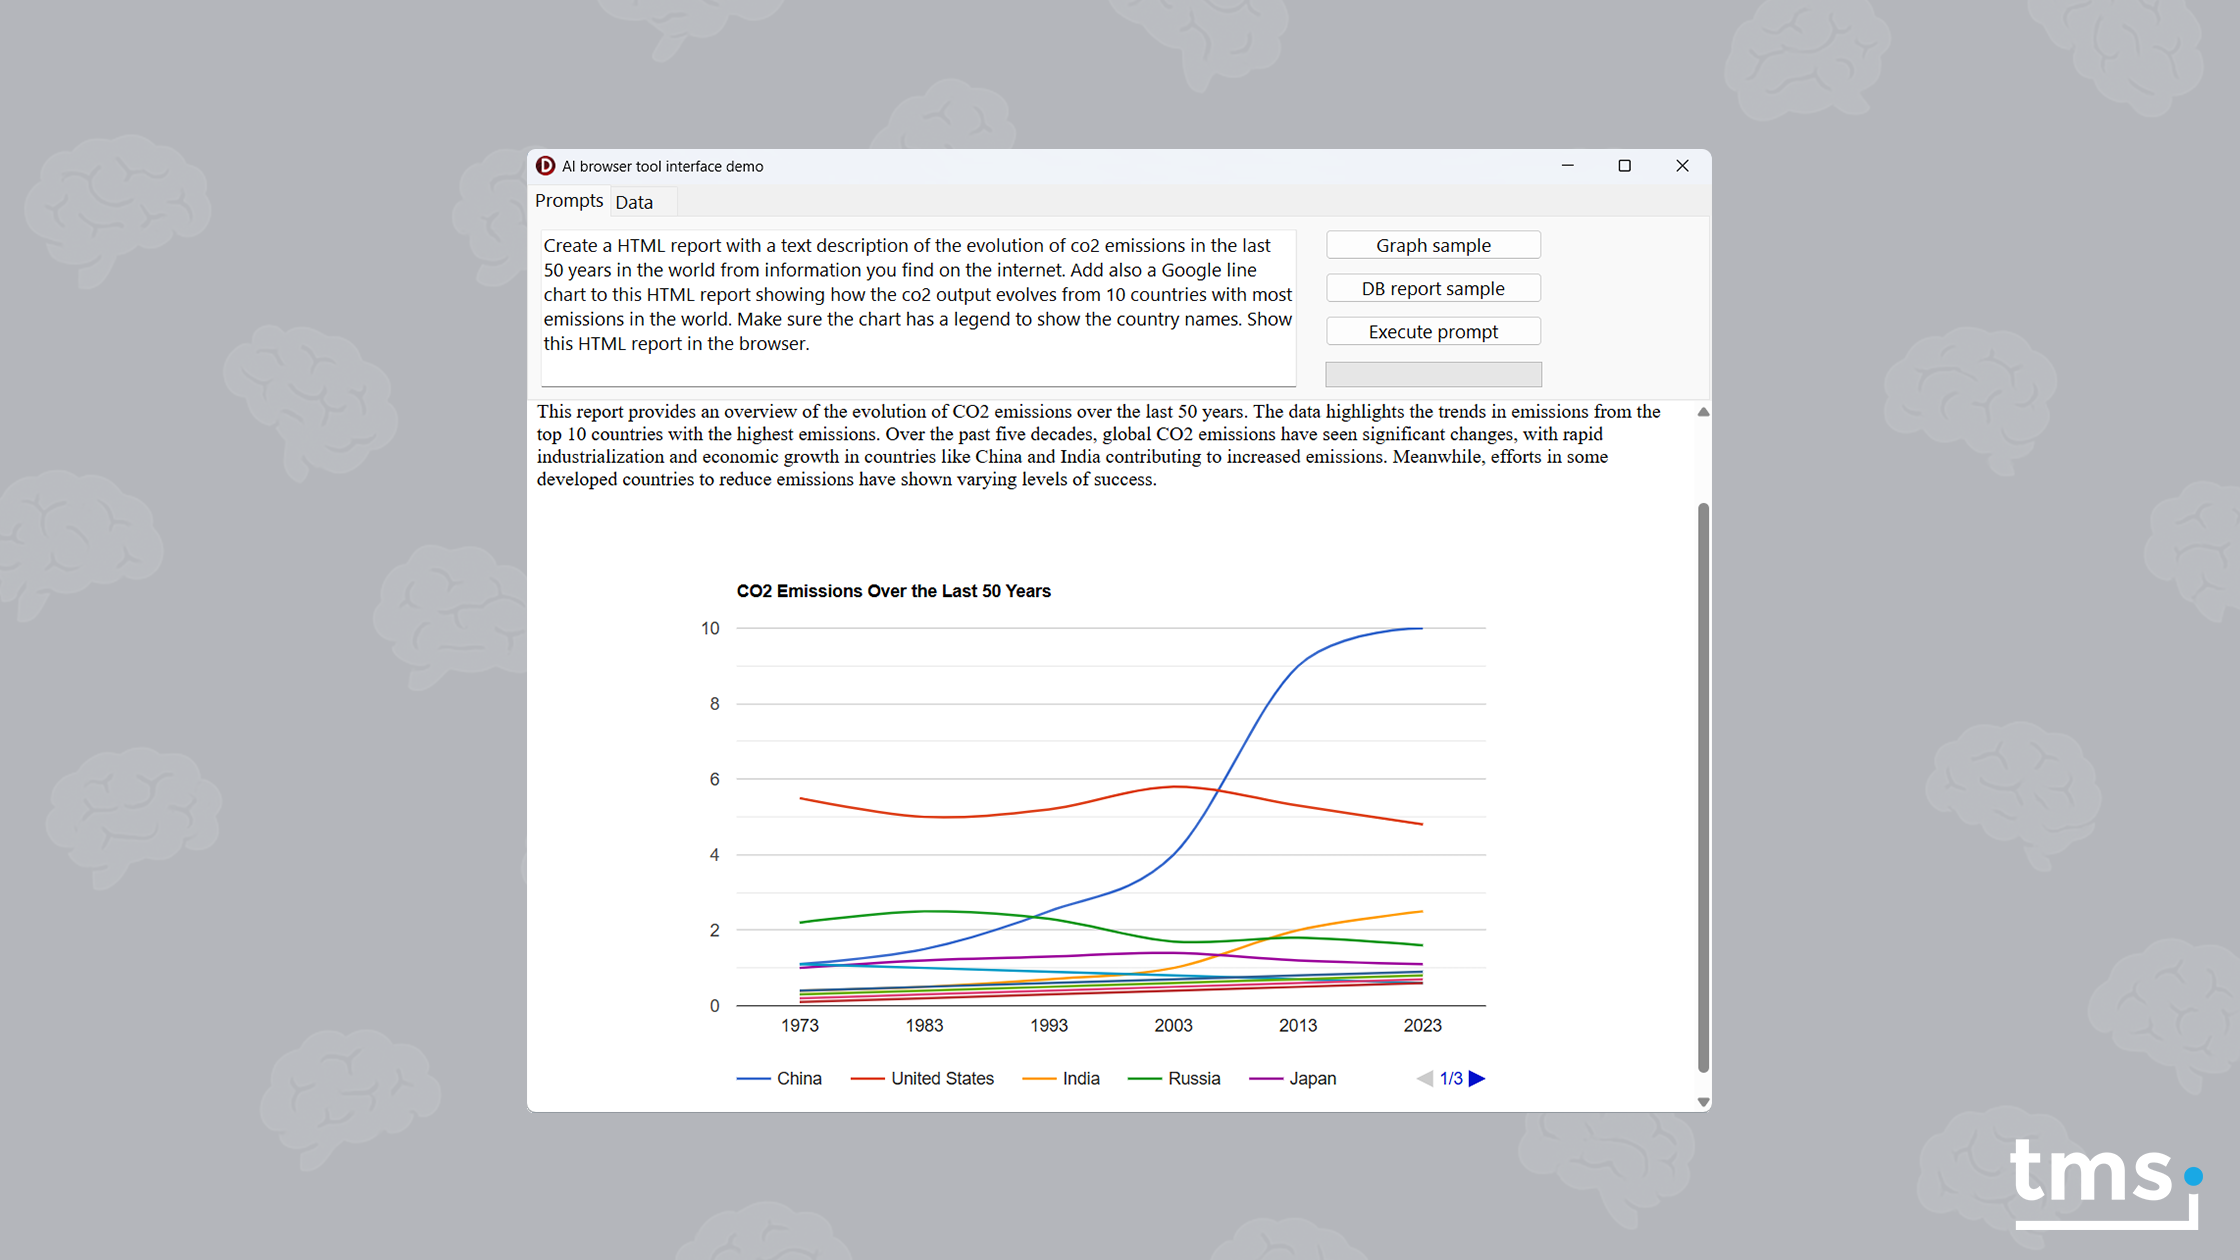Minimize the demo window
Image resolution: width=2240 pixels, height=1260 pixels.
pyautogui.click(x=1567, y=166)
